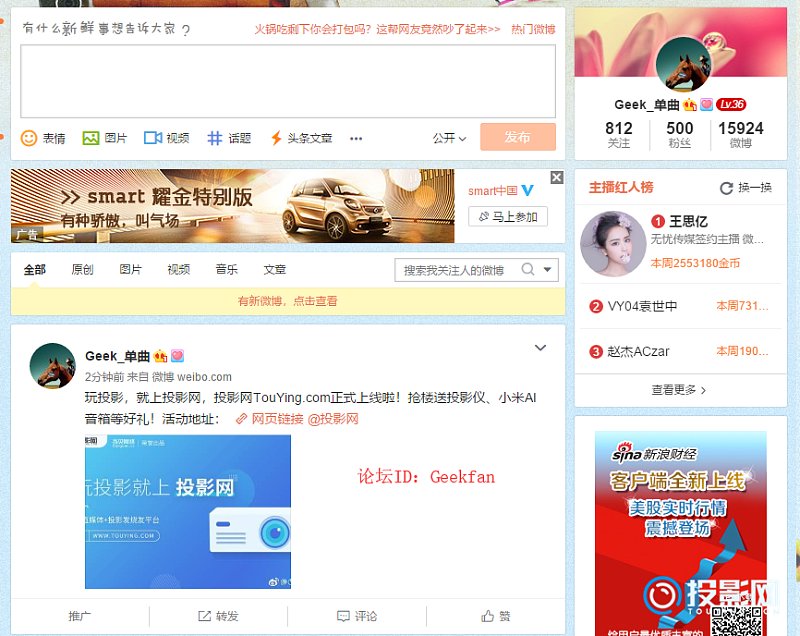Refresh ranking list with 换一换
800x636 pixels.
[x=746, y=188]
